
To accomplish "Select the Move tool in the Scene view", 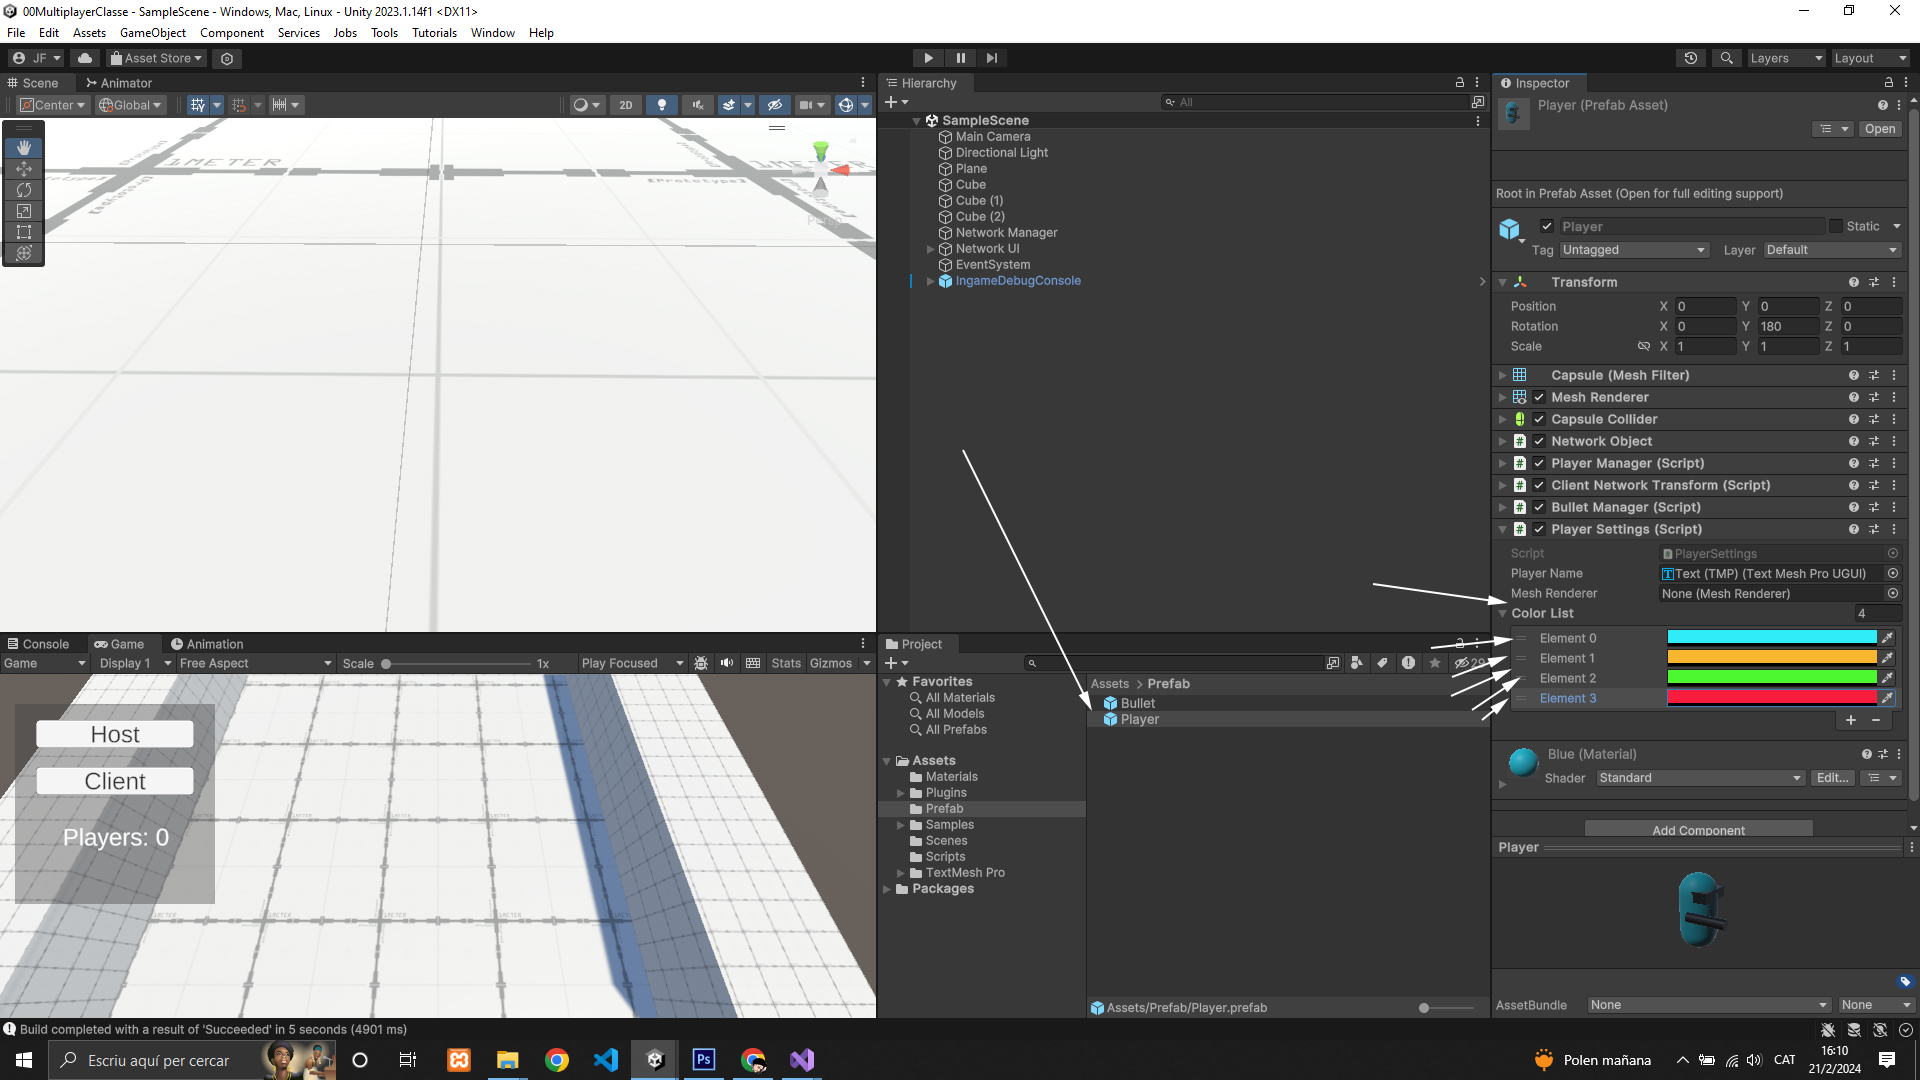I will tap(24, 169).
